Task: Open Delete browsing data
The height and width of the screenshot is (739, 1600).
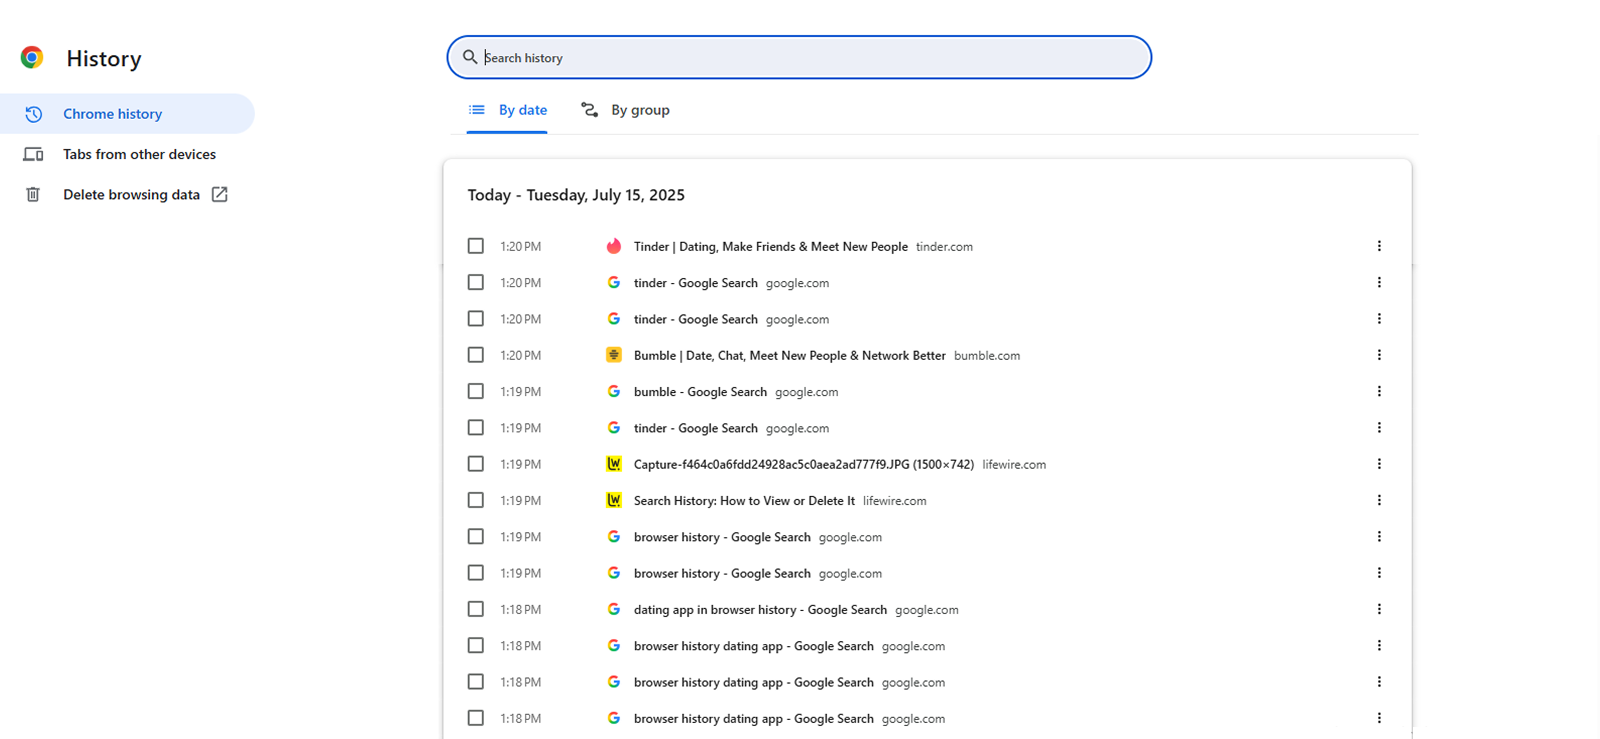Action: (x=127, y=194)
